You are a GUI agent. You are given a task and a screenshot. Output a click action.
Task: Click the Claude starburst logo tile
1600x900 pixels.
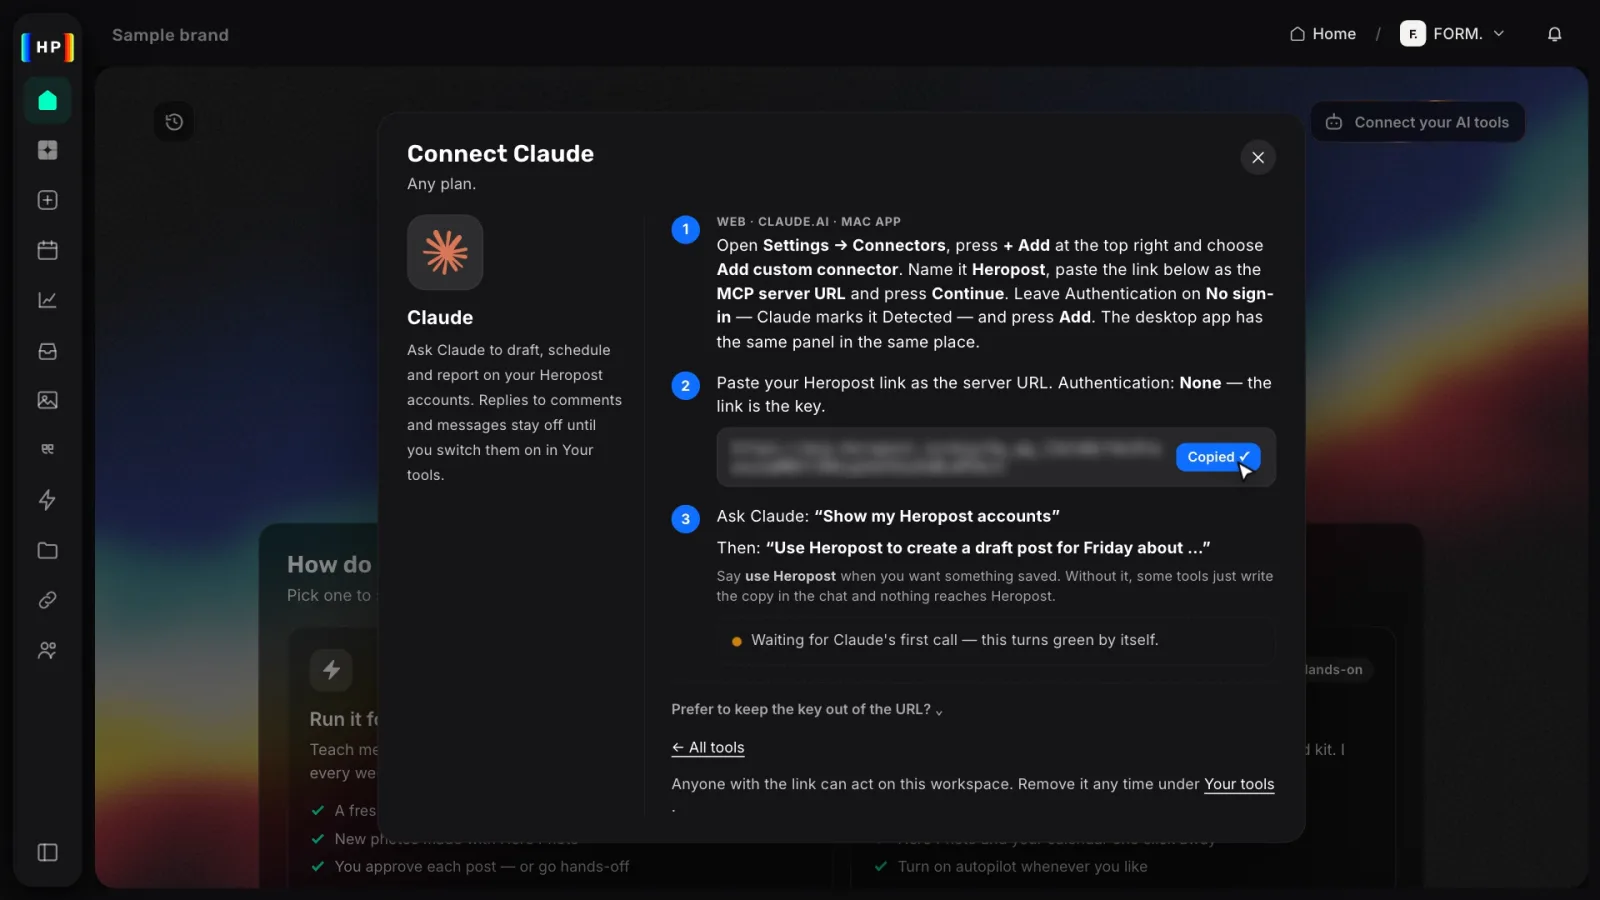(445, 252)
